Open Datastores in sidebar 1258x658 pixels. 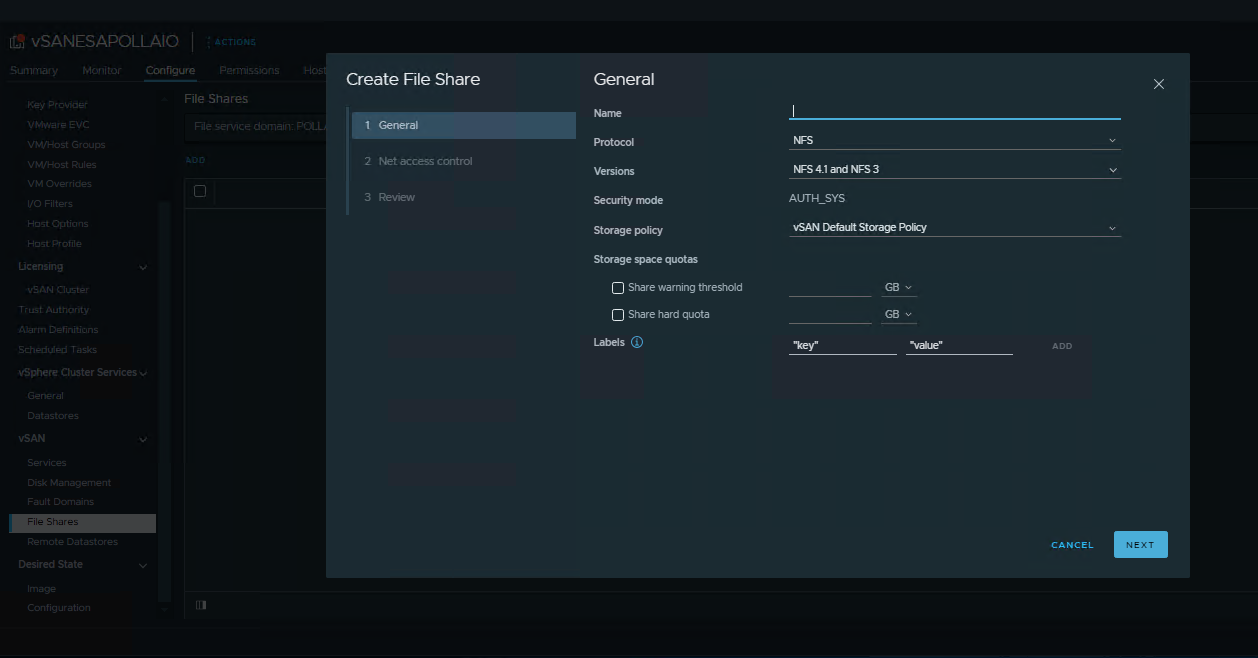click(52, 416)
